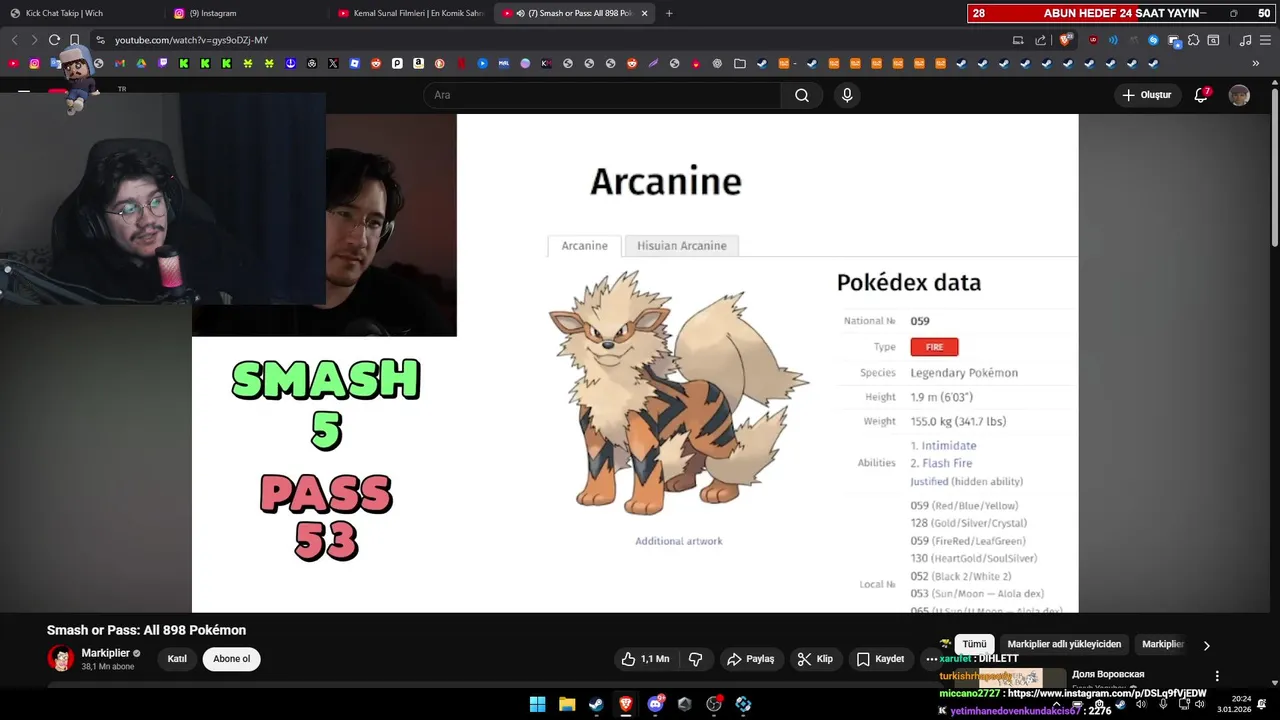
Task: Click the Additional artwork link
Action: pos(678,541)
